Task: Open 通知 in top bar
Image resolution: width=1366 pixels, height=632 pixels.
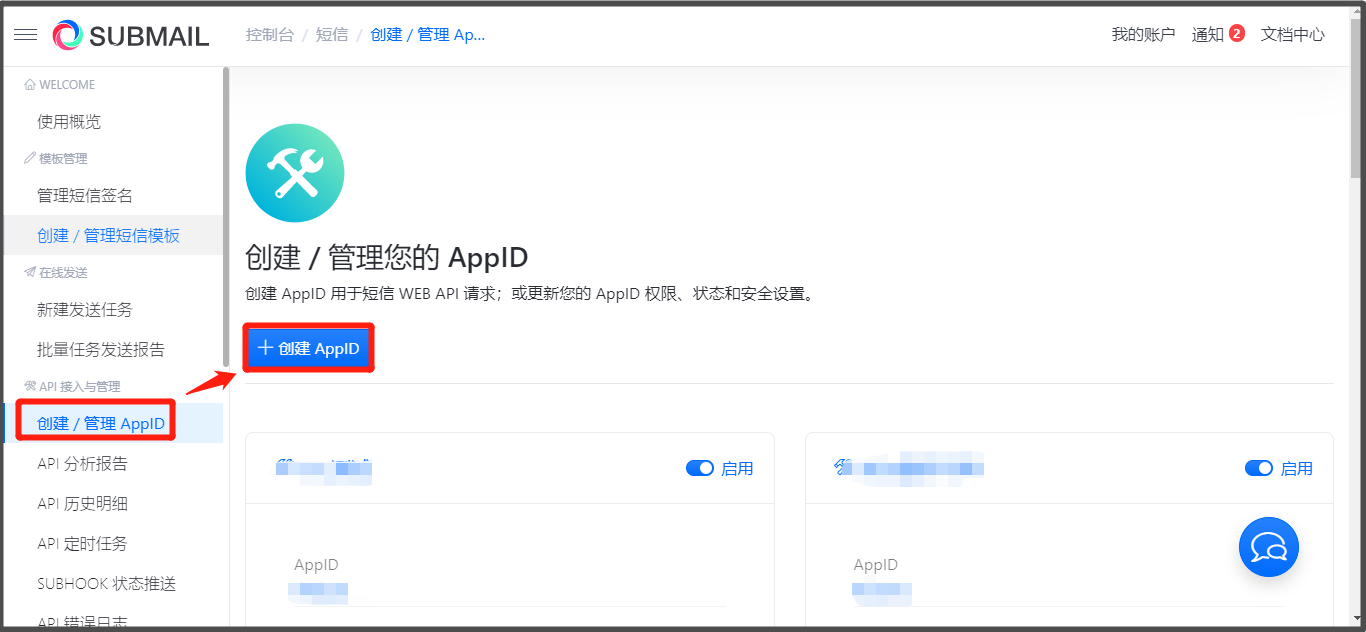Action: click(x=1208, y=35)
